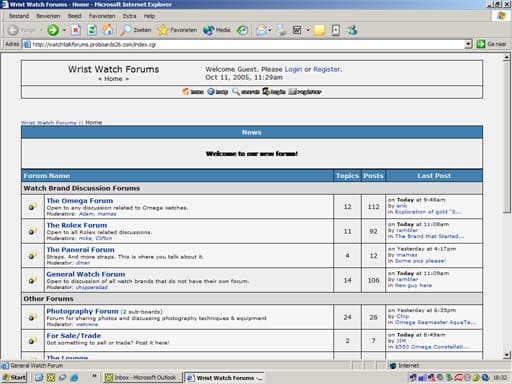512x384 pixels.
Task: Click the forum register icon in navigation bar
Action: [x=305, y=92]
